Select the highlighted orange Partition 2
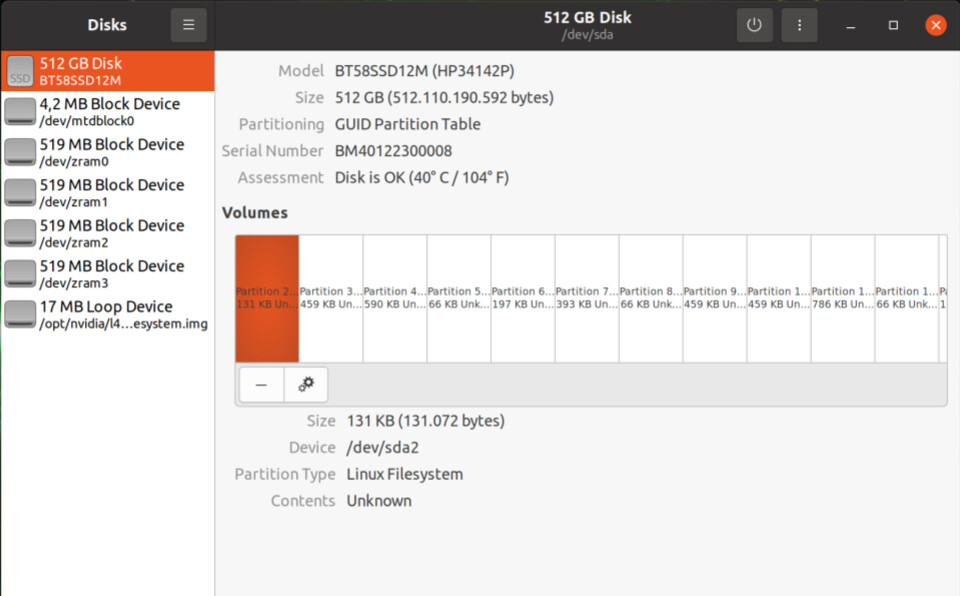This screenshot has width=960, height=596. tap(266, 295)
